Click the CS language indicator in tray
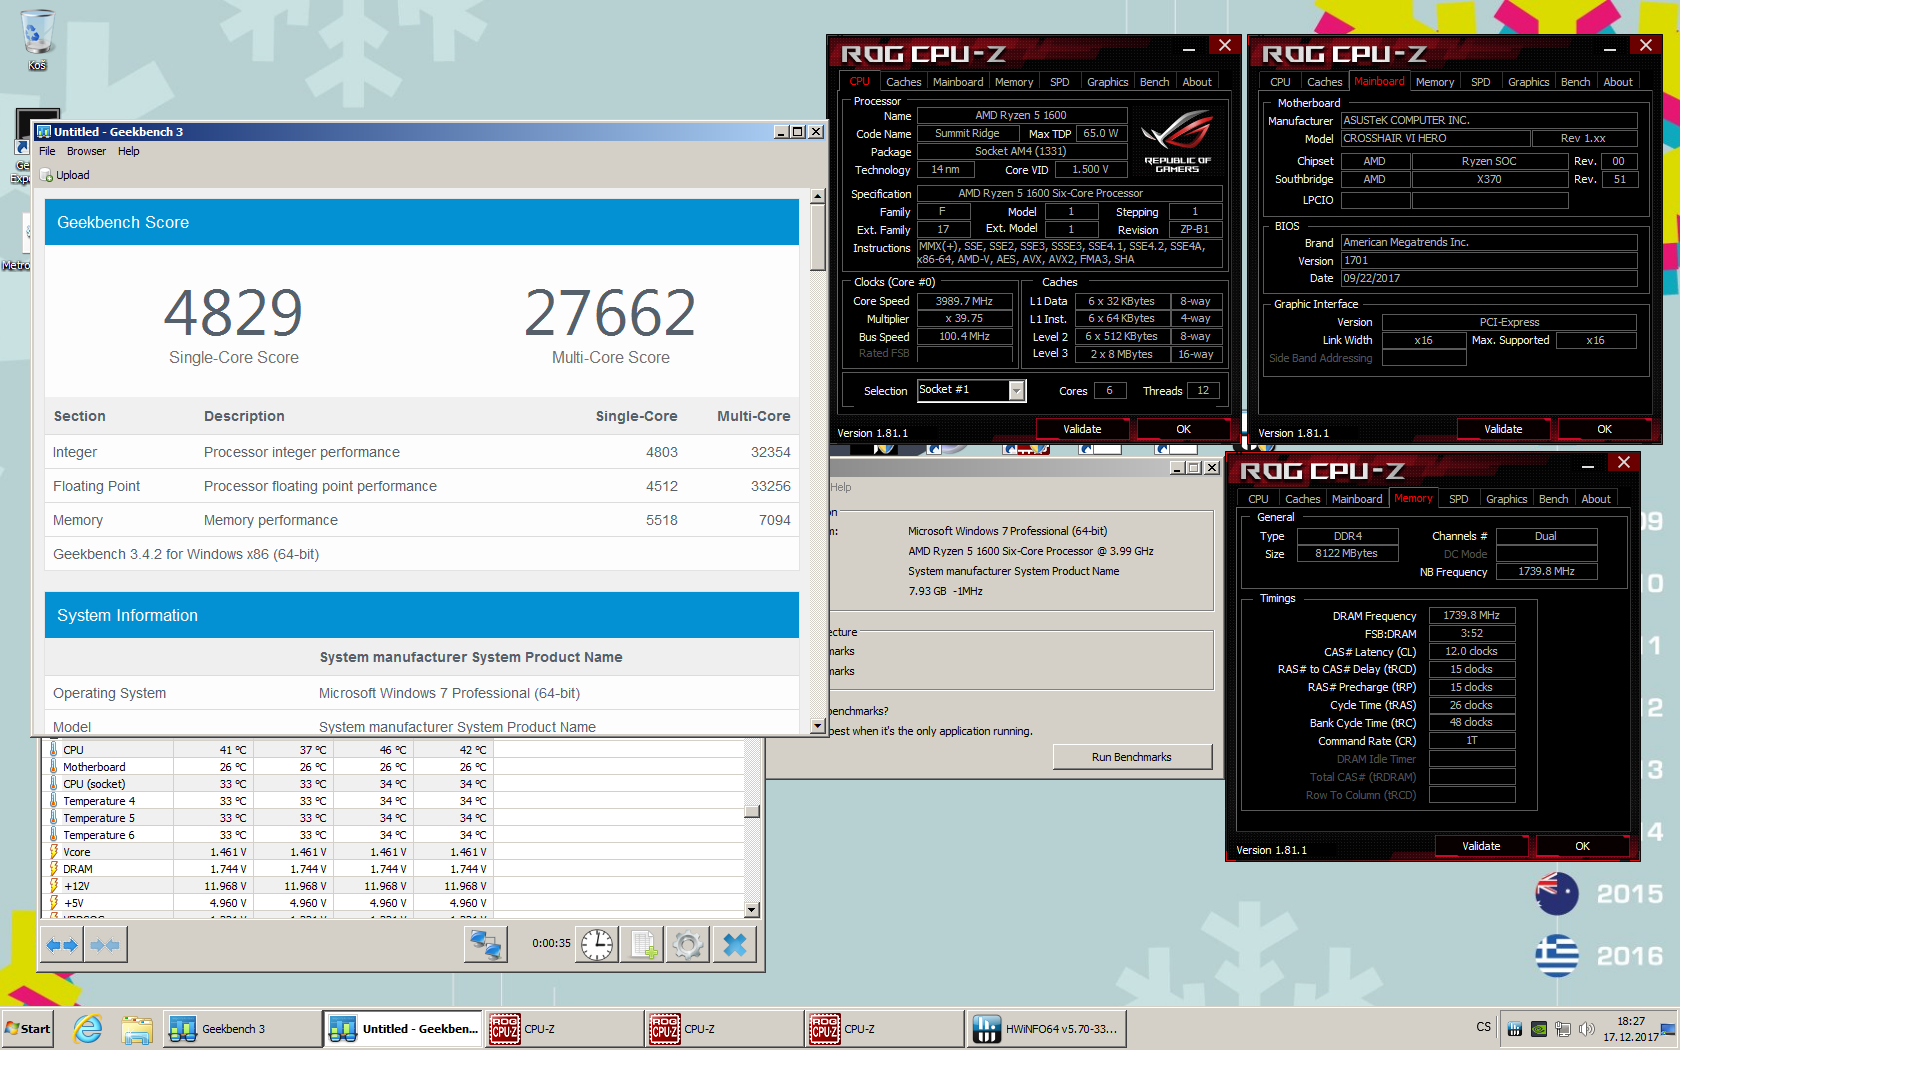Image resolution: width=1920 pixels, height=1080 pixels. [x=1483, y=1027]
